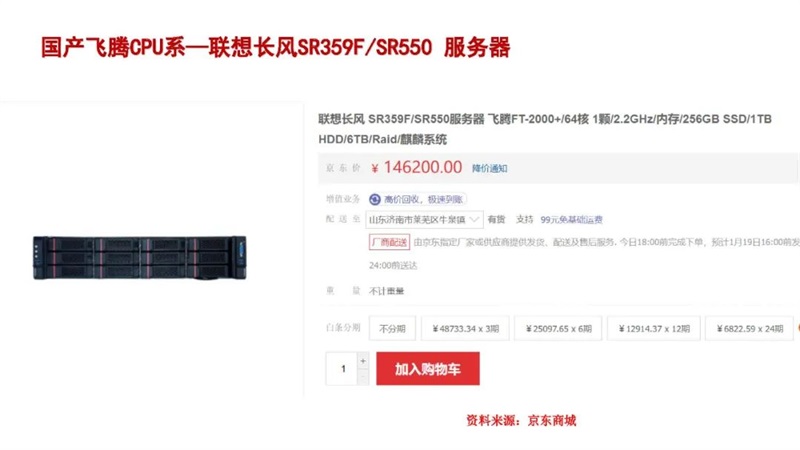Open the 高价回收，极速到账 trade-in service
The width and height of the screenshot is (800, 450).
pos(423,199)
